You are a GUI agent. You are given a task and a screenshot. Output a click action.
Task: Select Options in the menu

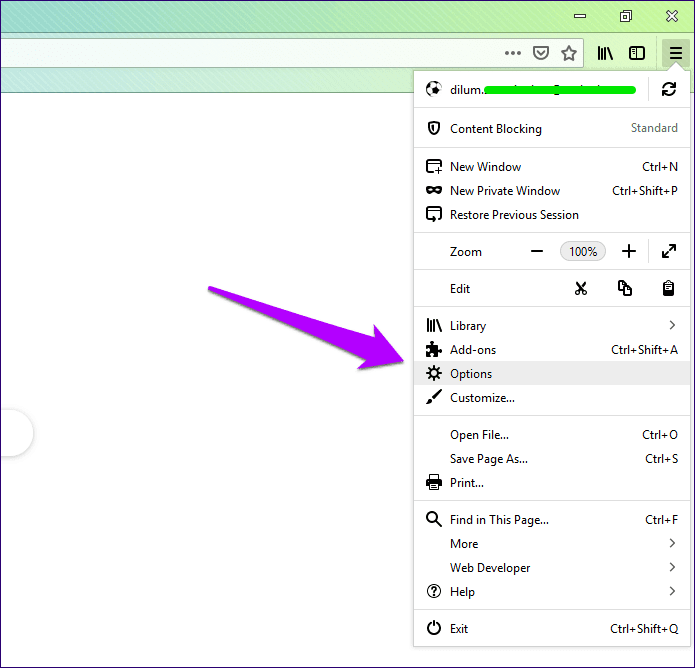click(x=552, y=374)
